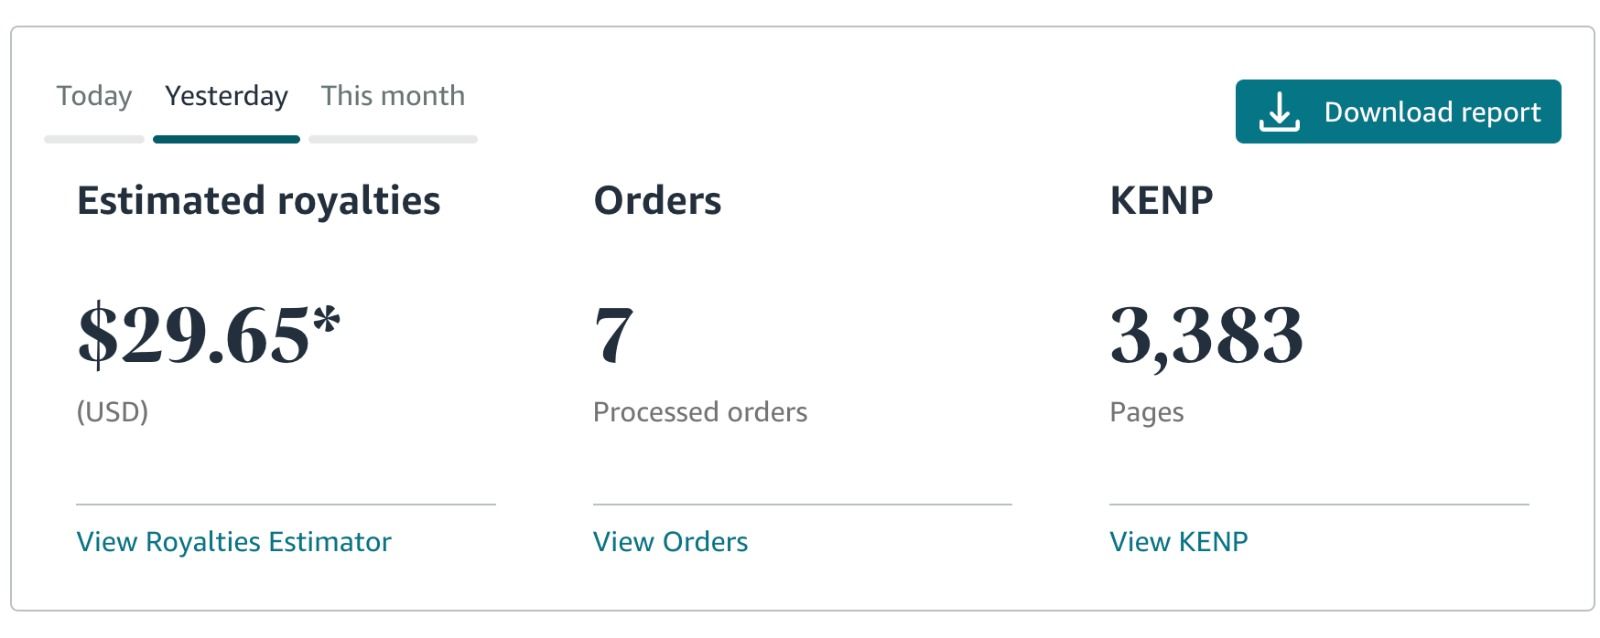Click the gray underline below This month

pyautogui.click(x=393, y=139)
